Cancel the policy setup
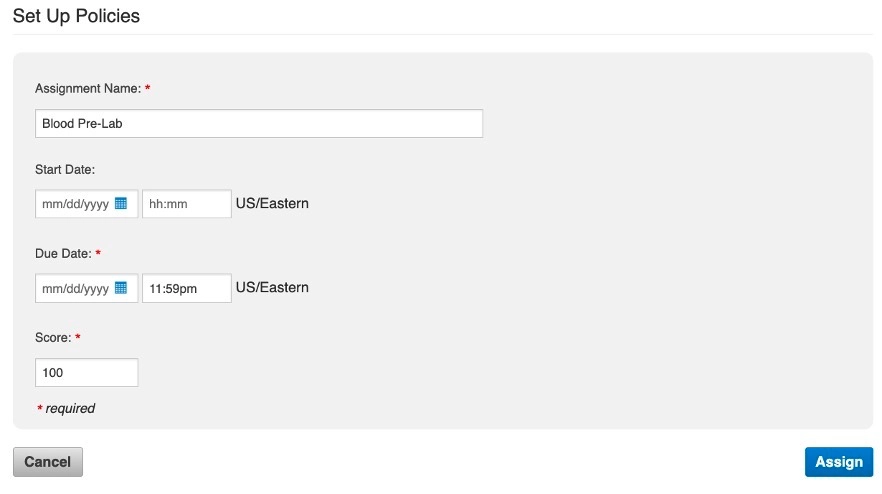 48,462
